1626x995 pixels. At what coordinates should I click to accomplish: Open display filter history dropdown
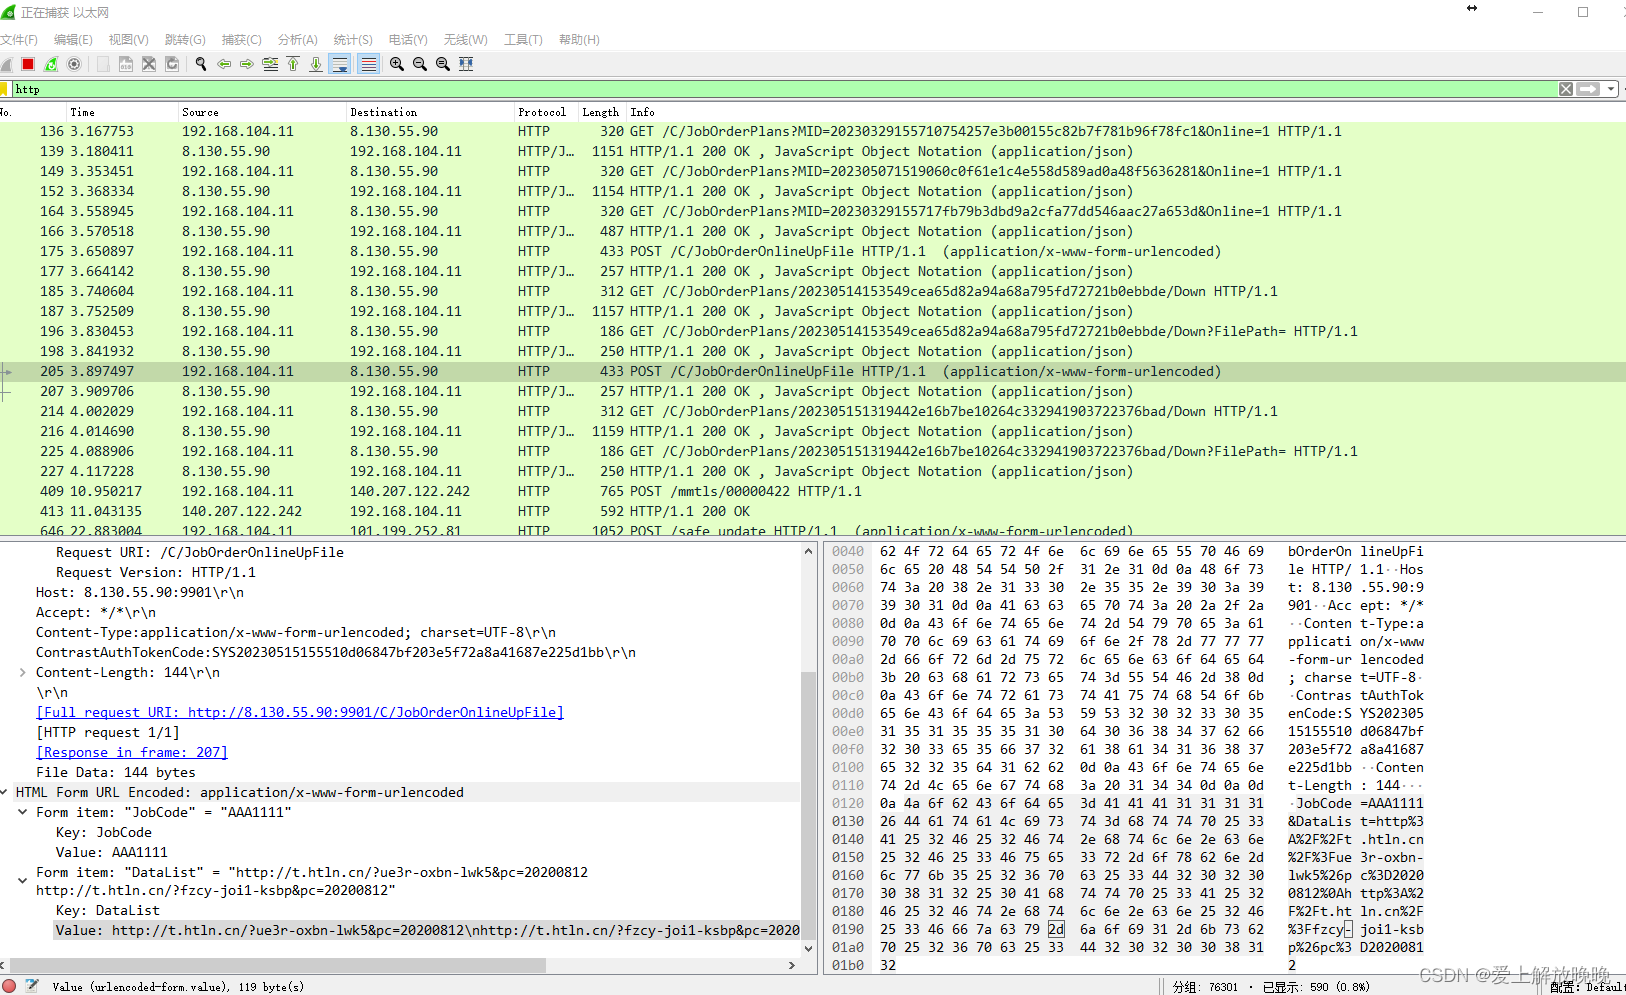1610,89
